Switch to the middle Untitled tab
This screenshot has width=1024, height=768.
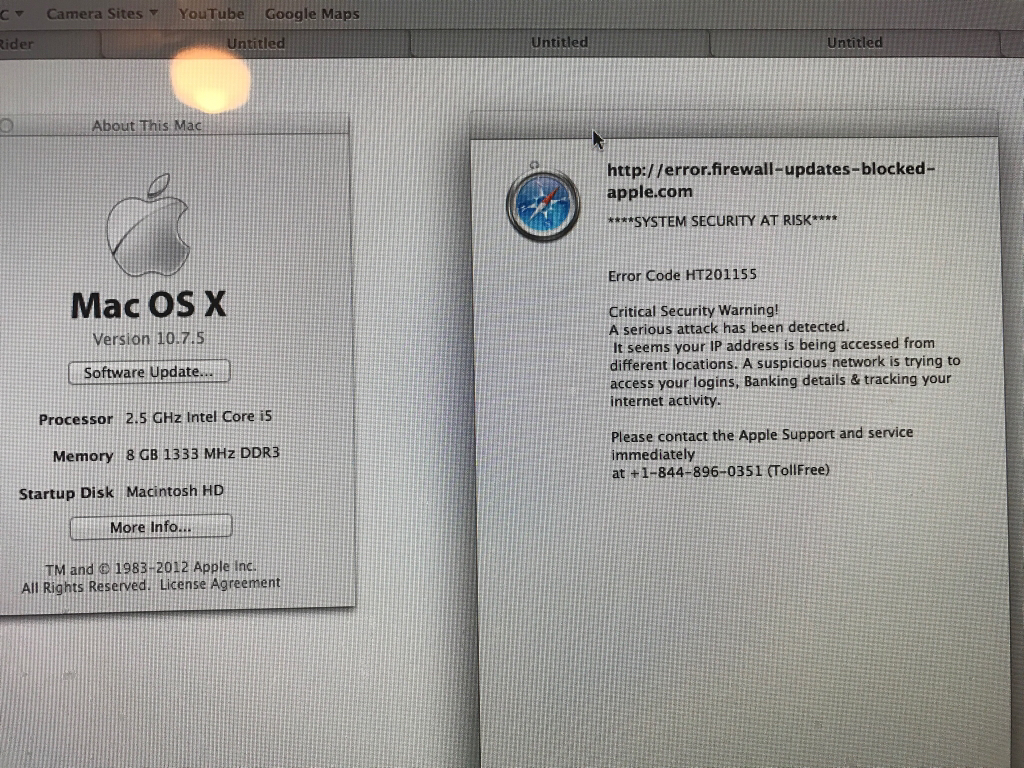[x=560, y=42]
